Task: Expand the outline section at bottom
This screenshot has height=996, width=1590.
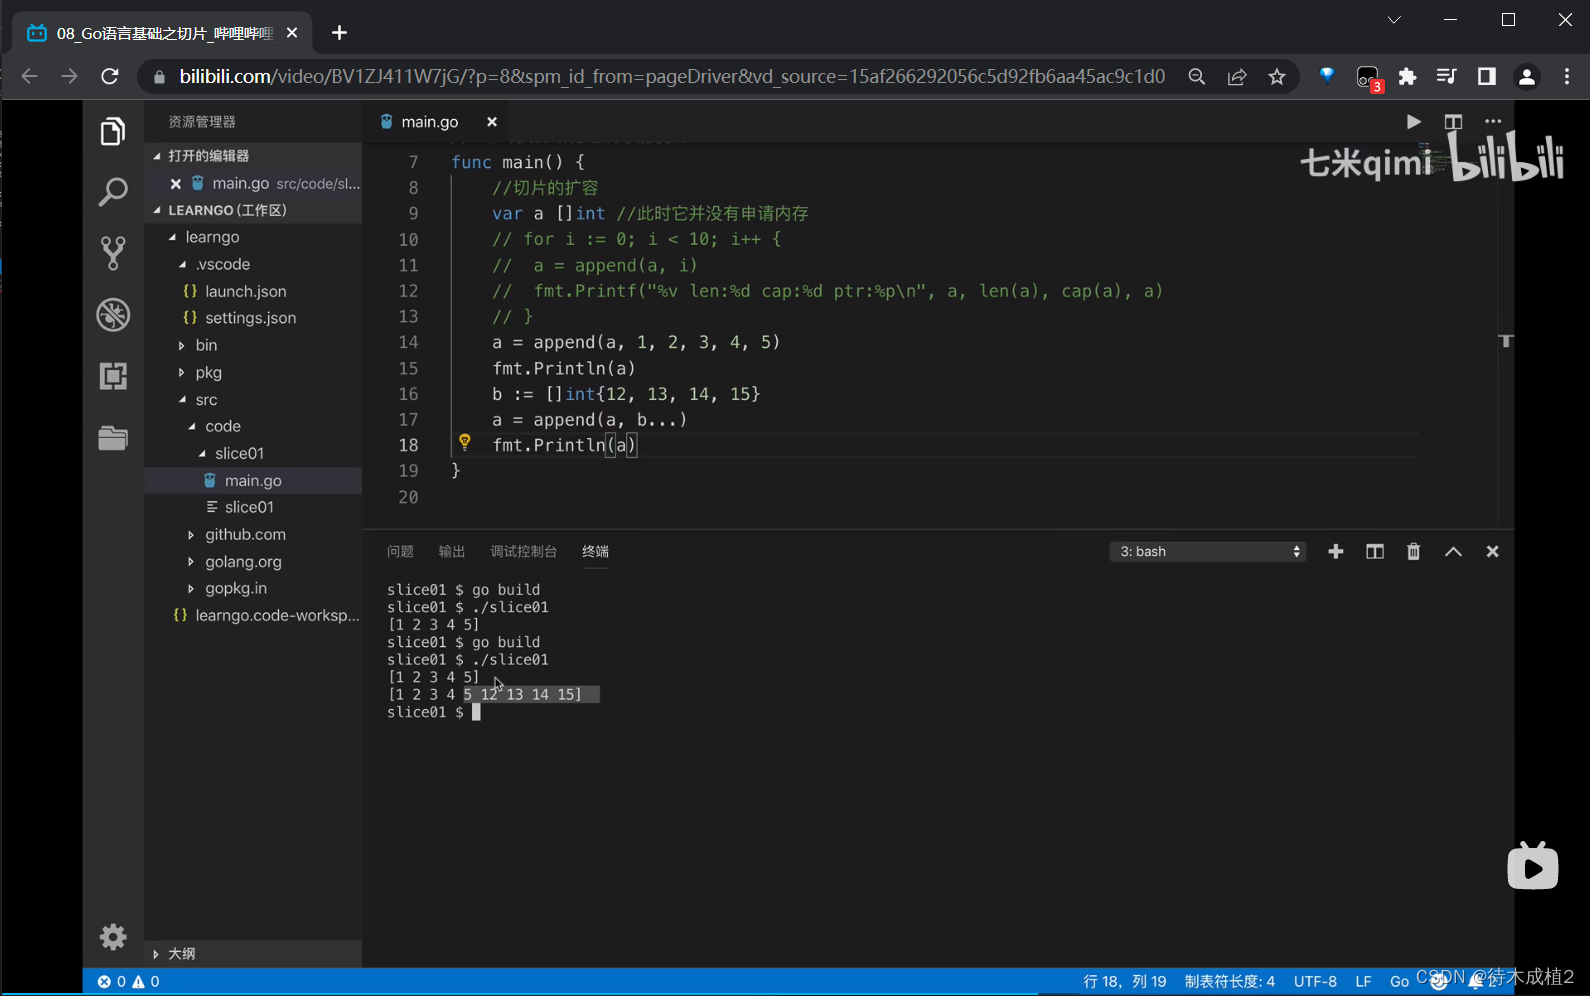Action: pos(157,954)
